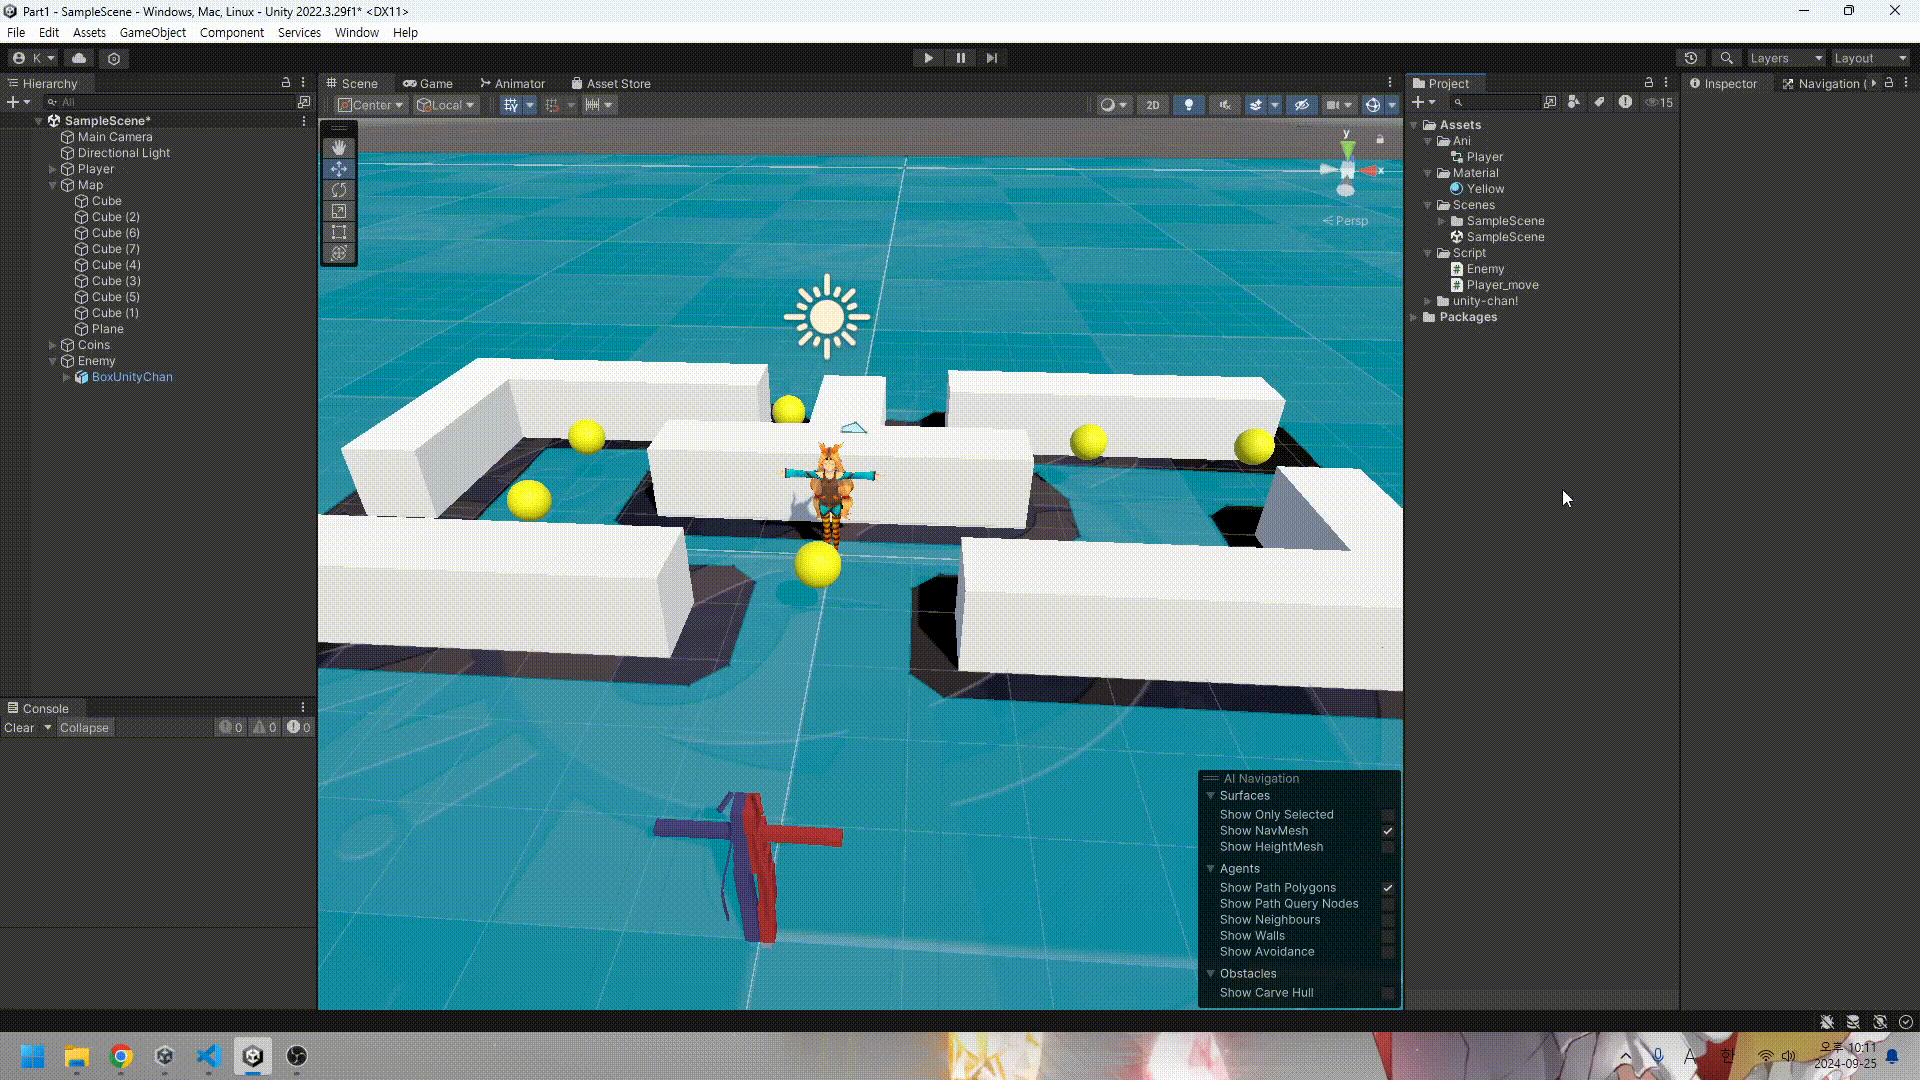Open the Local rotation dropdown
1920x1080 pixels.
(x=446, y=105)
